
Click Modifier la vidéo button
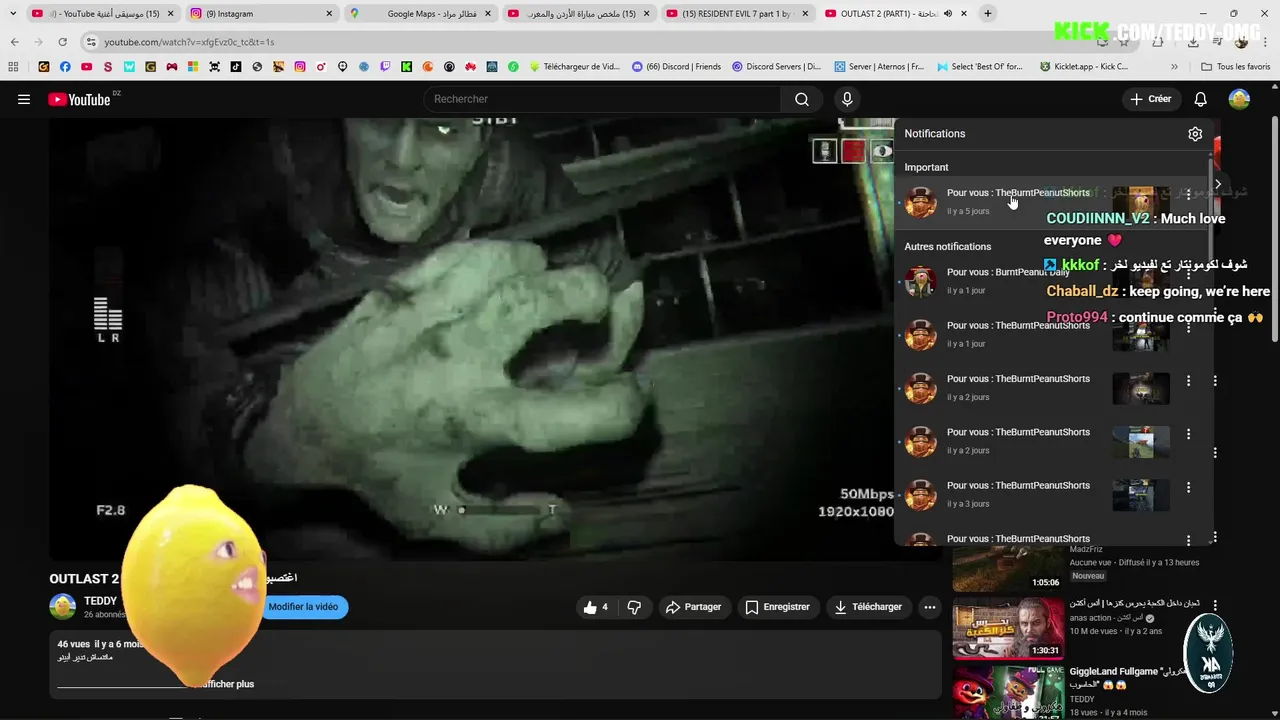click(x=303, y=607)
